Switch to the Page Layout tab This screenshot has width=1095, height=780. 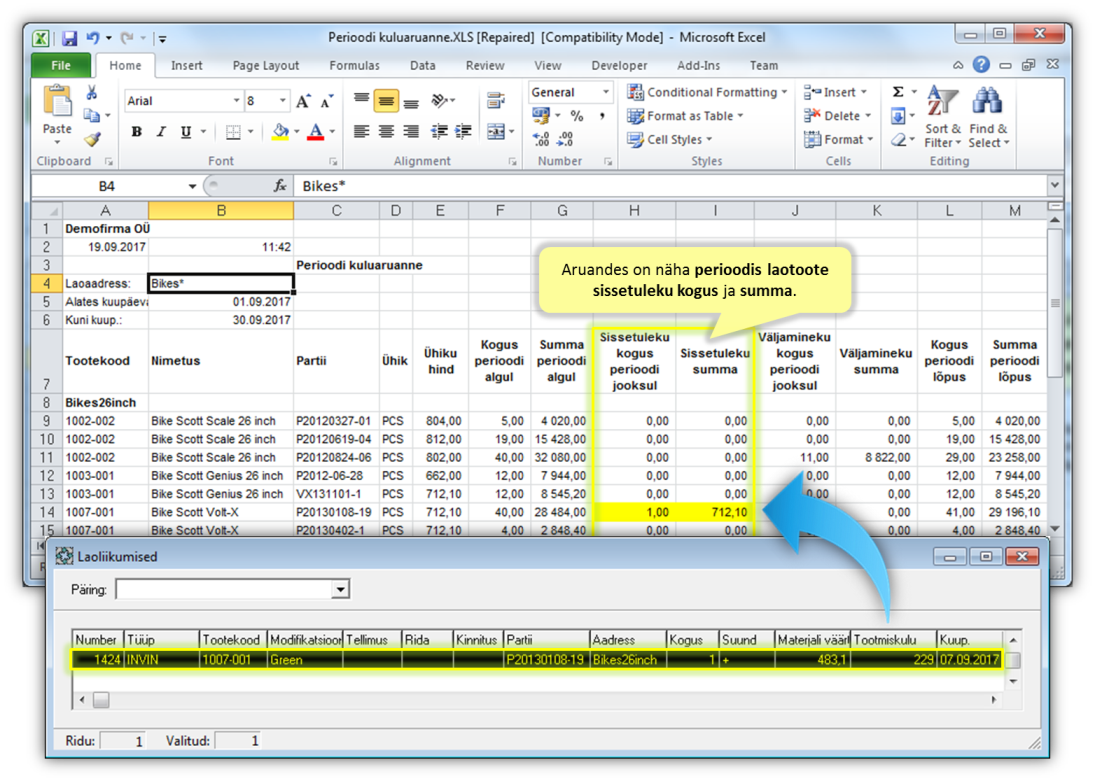tap(265, 66)
